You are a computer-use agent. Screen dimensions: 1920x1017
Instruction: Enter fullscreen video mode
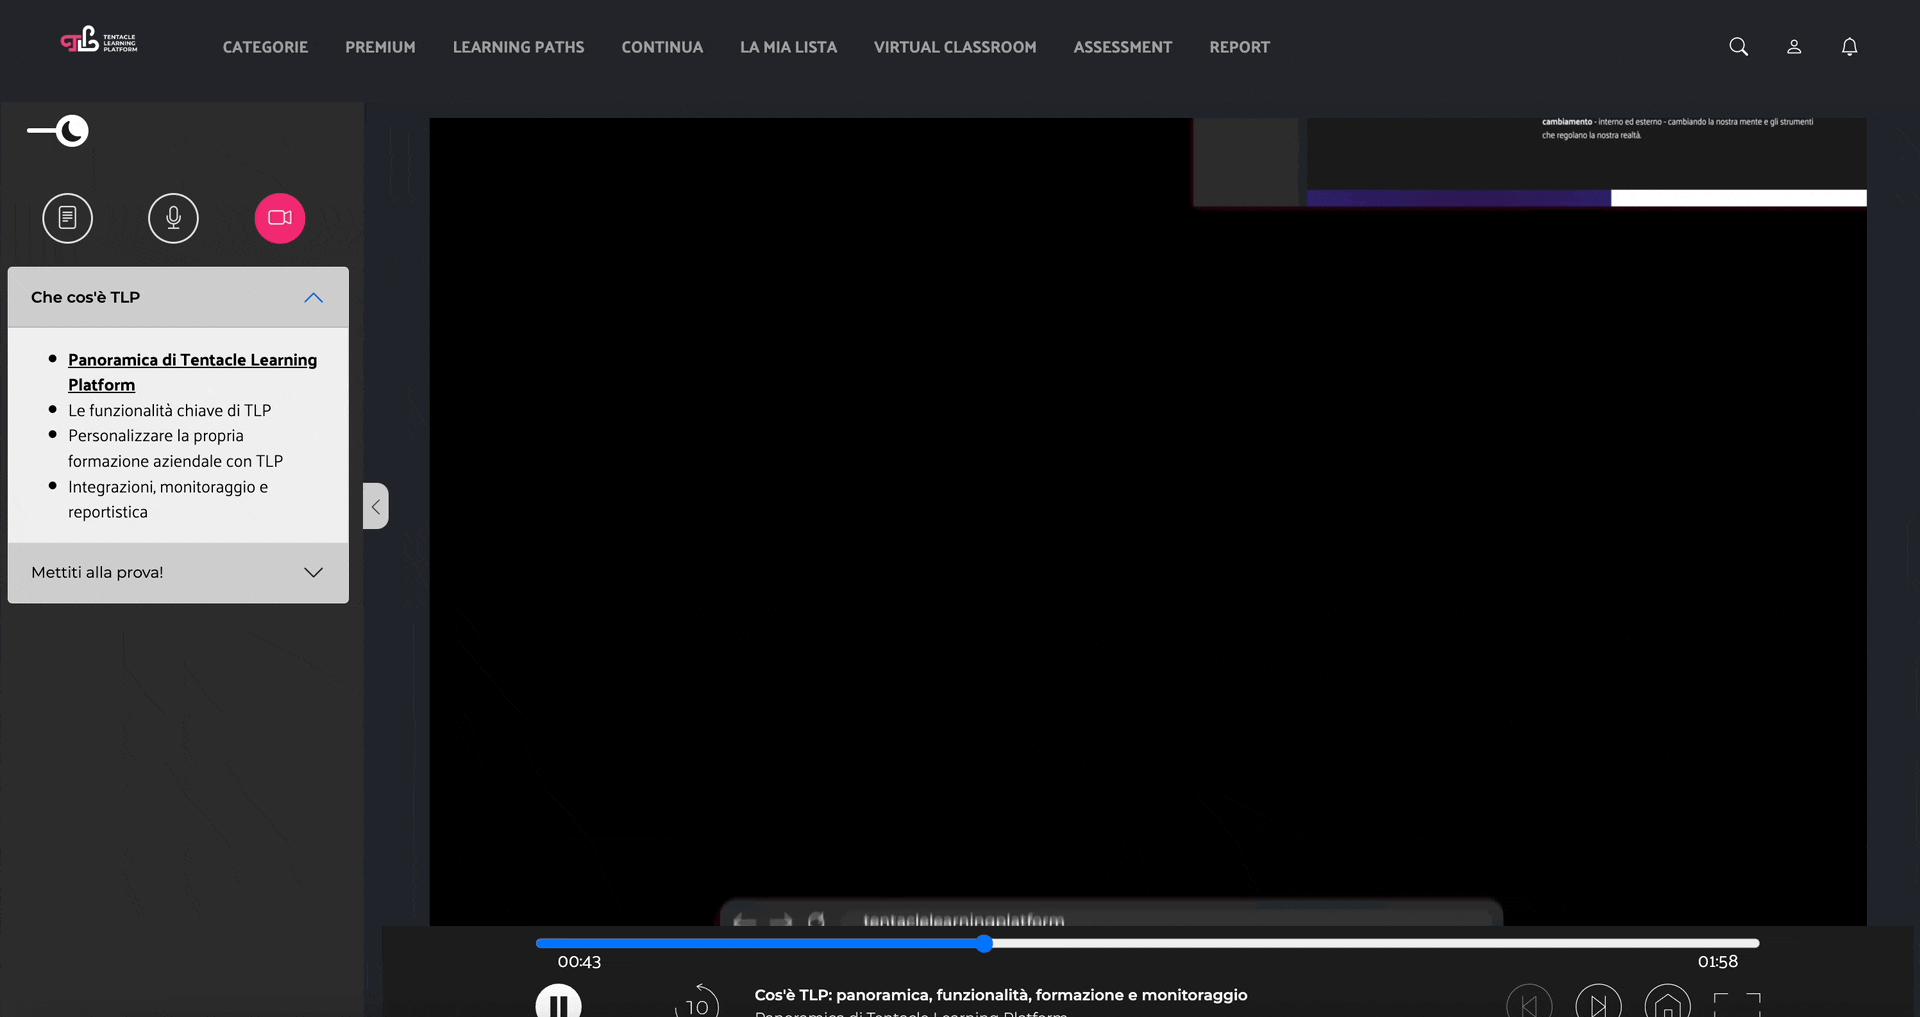[x=1737, y=1004]
